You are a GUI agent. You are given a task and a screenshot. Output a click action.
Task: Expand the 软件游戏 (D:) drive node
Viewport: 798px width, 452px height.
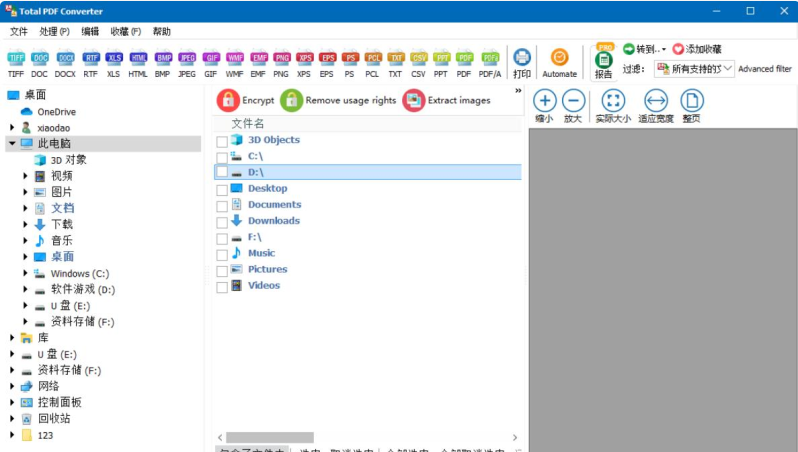click(25, 289)
